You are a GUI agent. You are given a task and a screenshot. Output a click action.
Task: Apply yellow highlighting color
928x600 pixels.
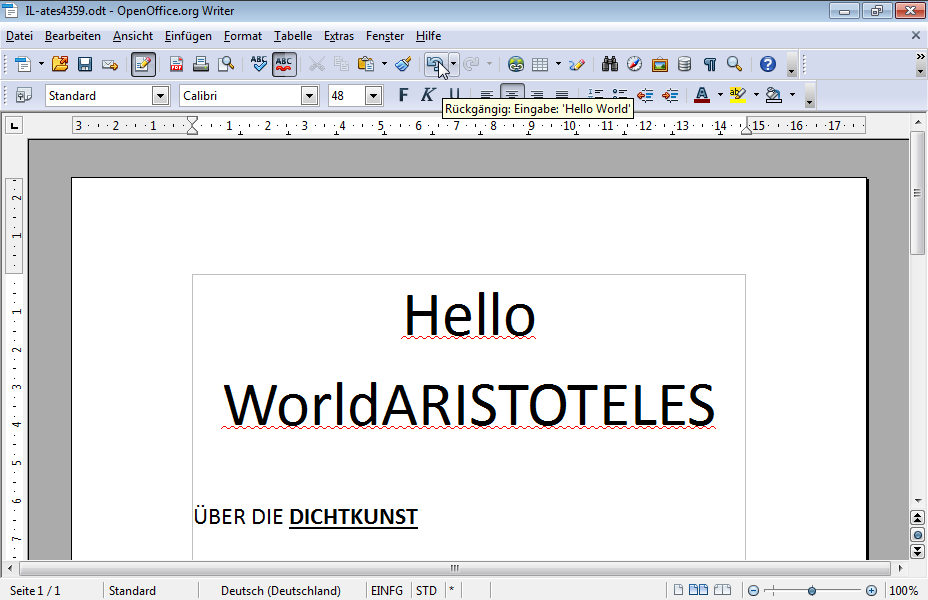737,95
